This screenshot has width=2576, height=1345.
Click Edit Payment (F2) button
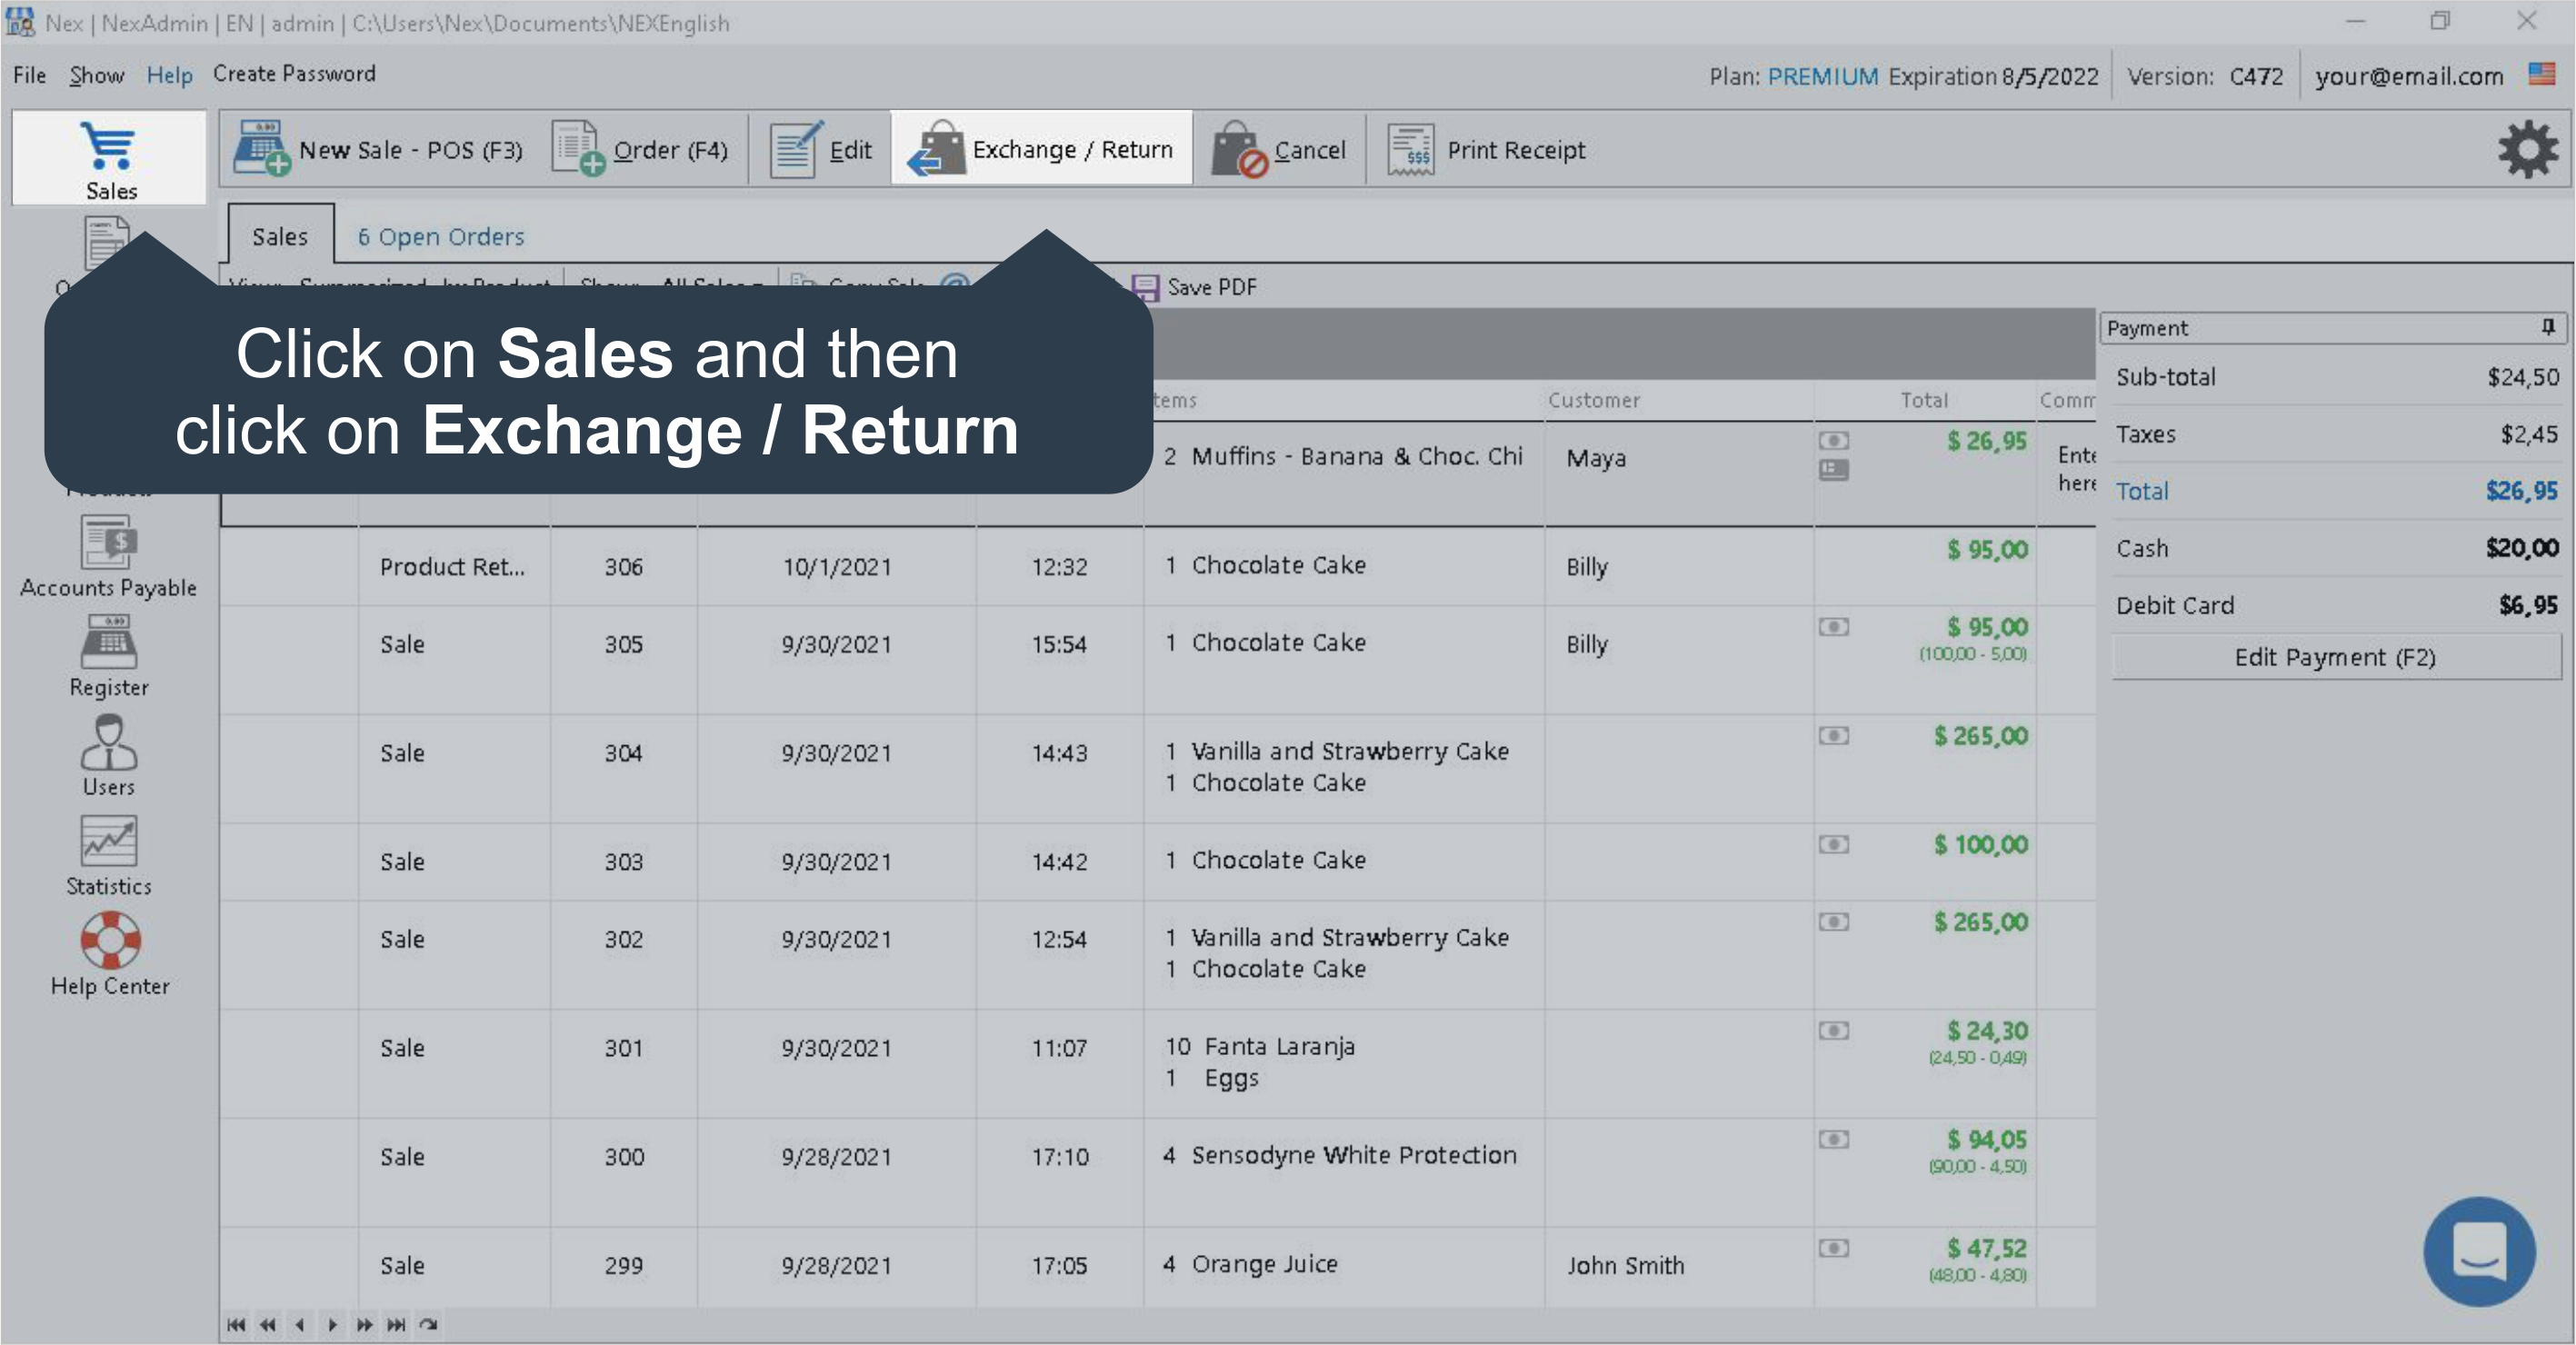tap(2334, 657)
